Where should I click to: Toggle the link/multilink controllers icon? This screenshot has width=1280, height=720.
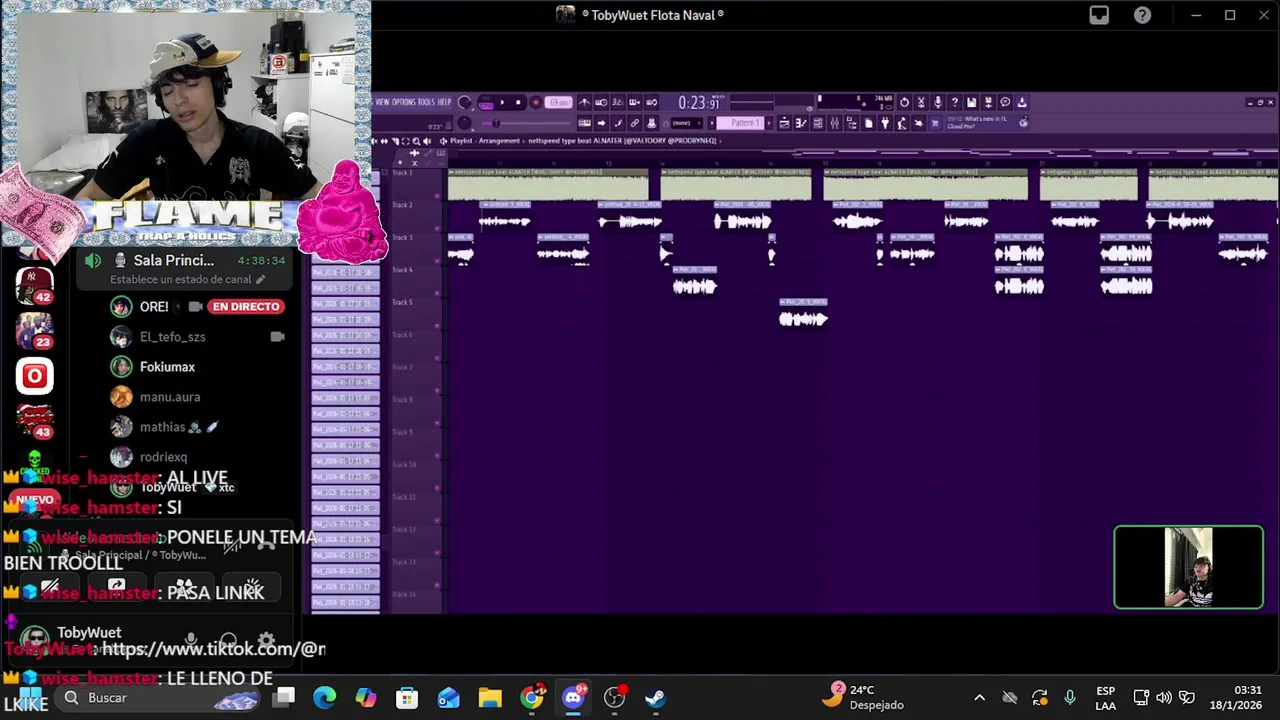point(634,123)
